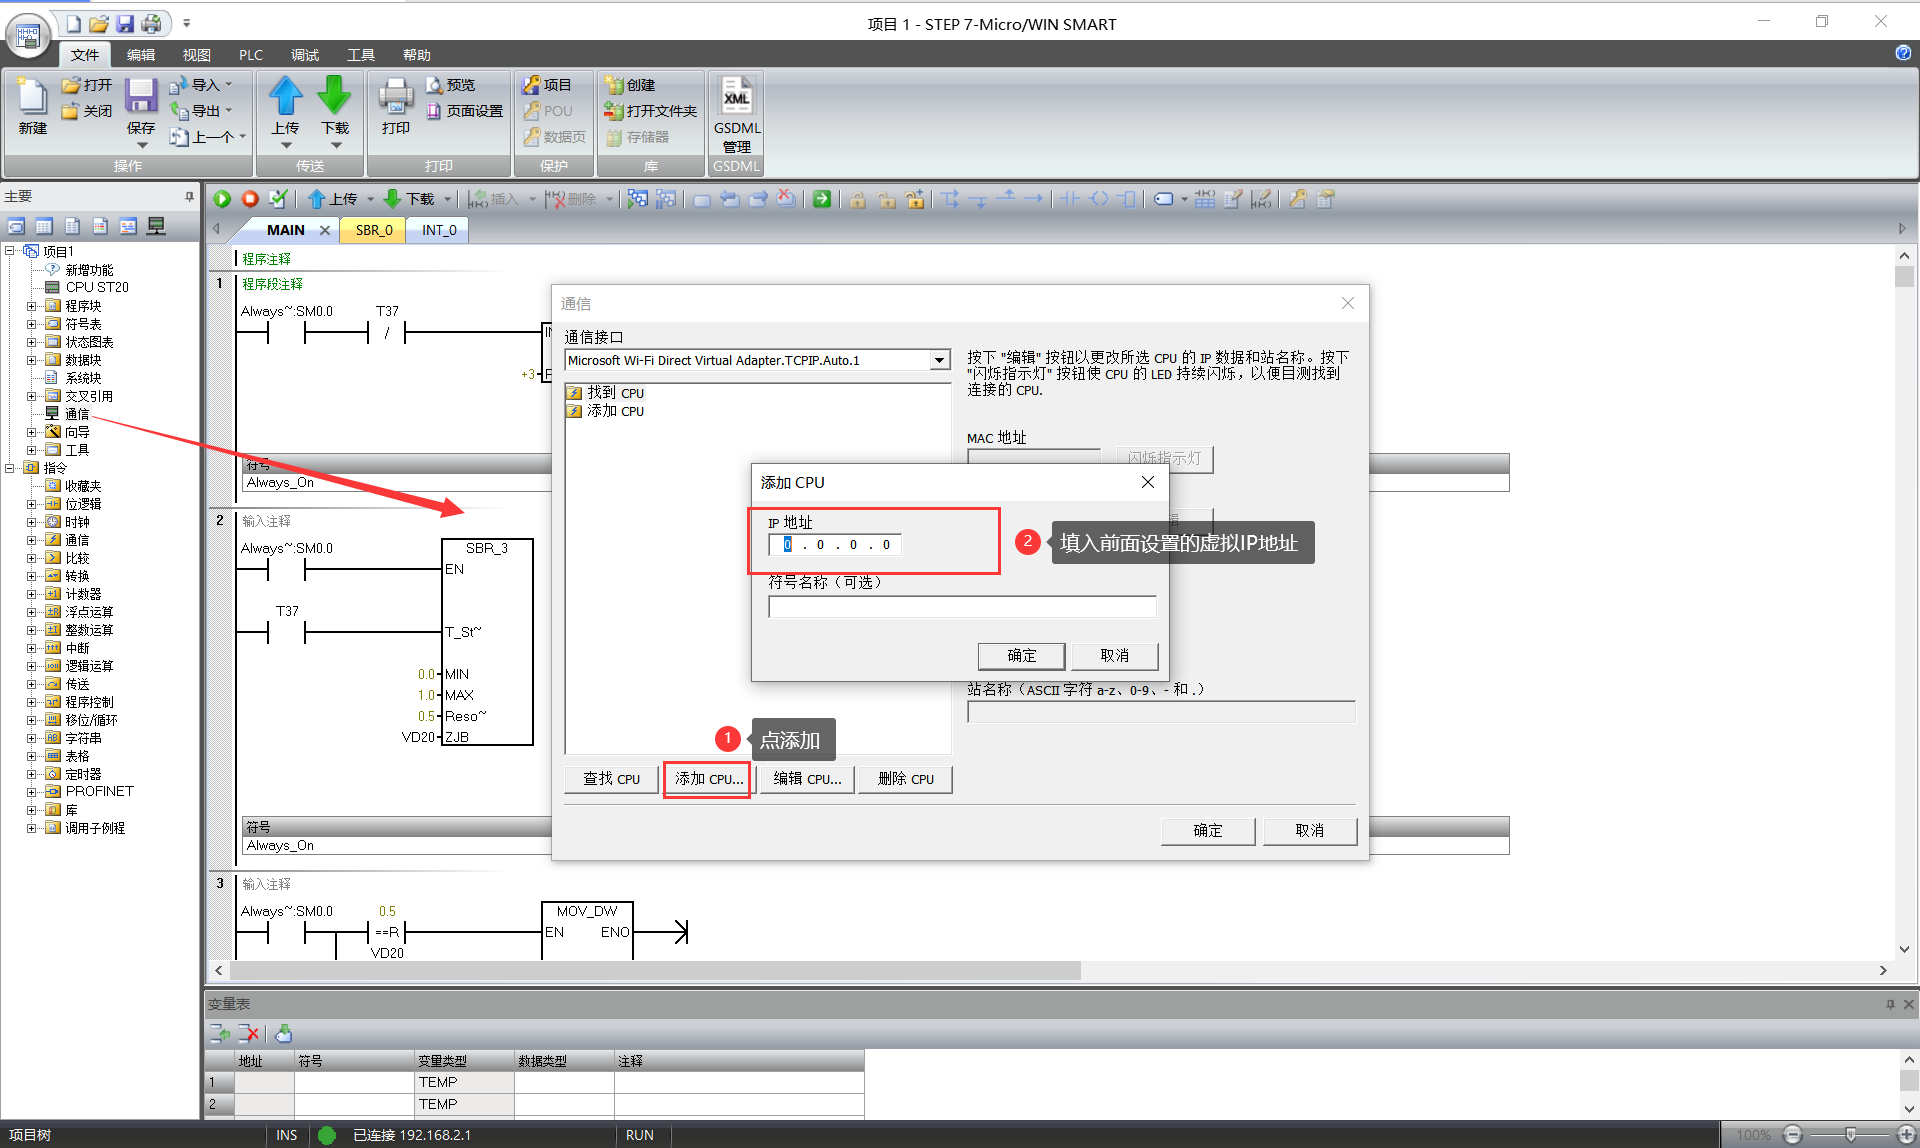
Task: Click the toolbar Upload (上传) button
Action: click(333, 199)
